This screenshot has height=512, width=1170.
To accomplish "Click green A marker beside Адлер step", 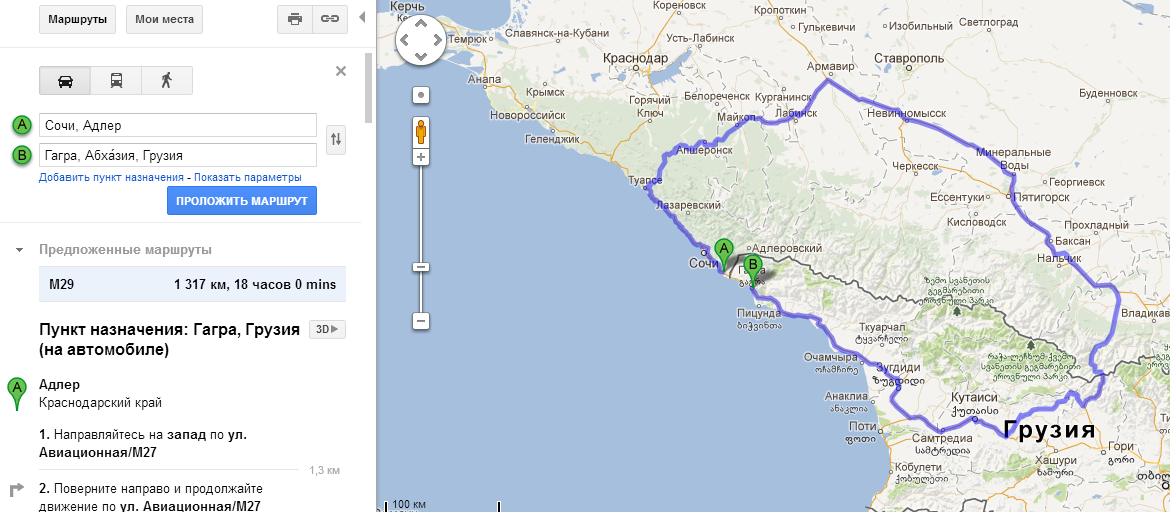I will tap(16, 393).
